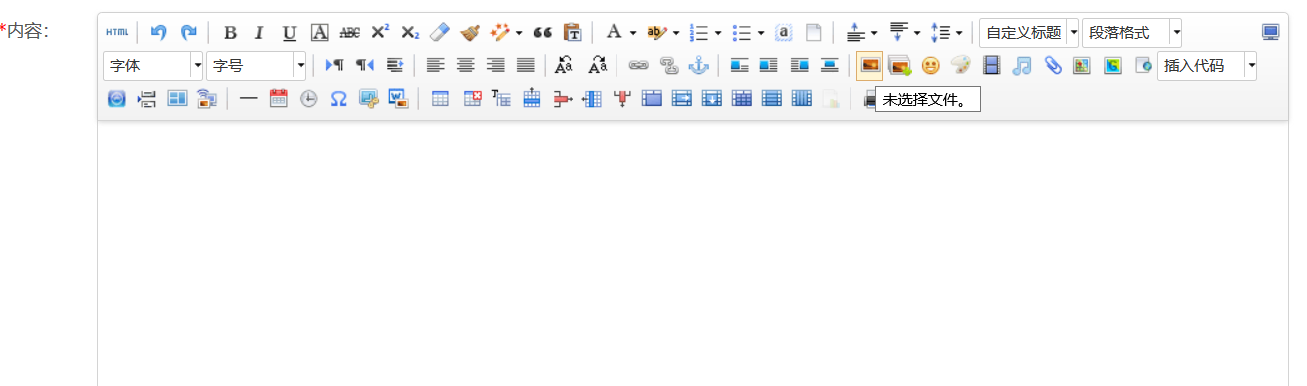1307x386 pixels.
Task: Insert music with the note icon
Action: [1021, 66]
